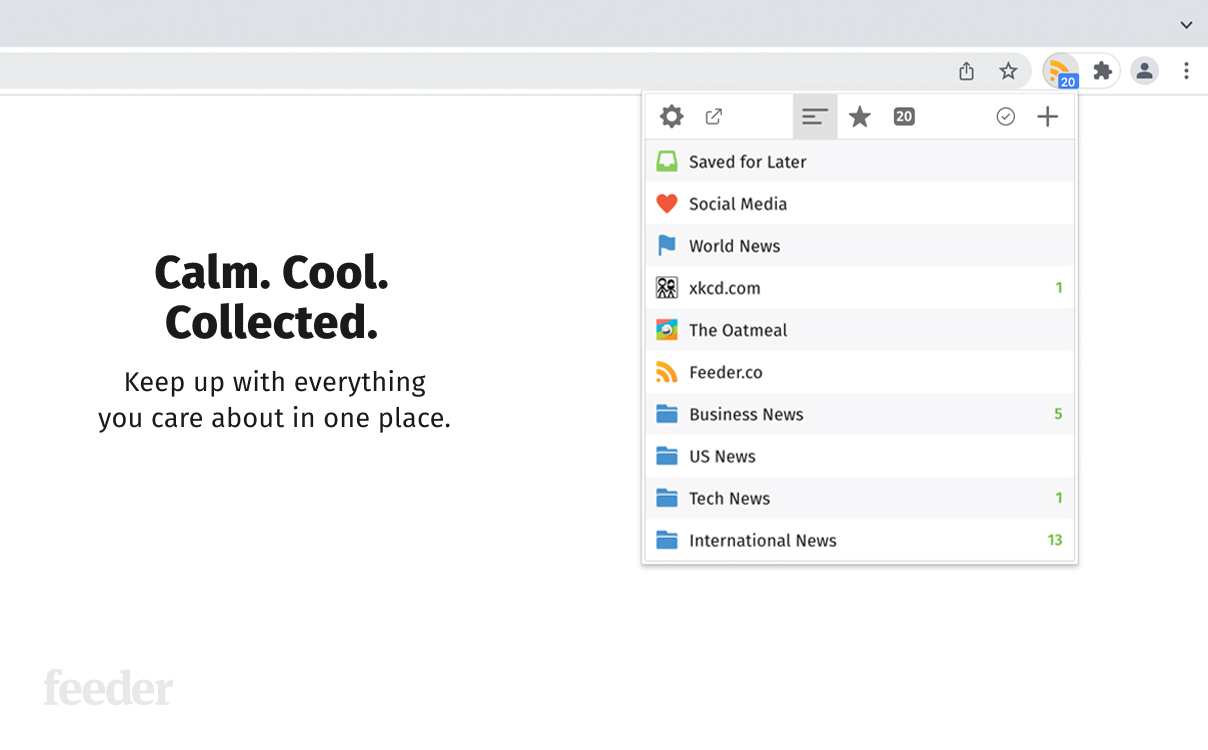Switch to the article list view tab

[x=814, y=116]
